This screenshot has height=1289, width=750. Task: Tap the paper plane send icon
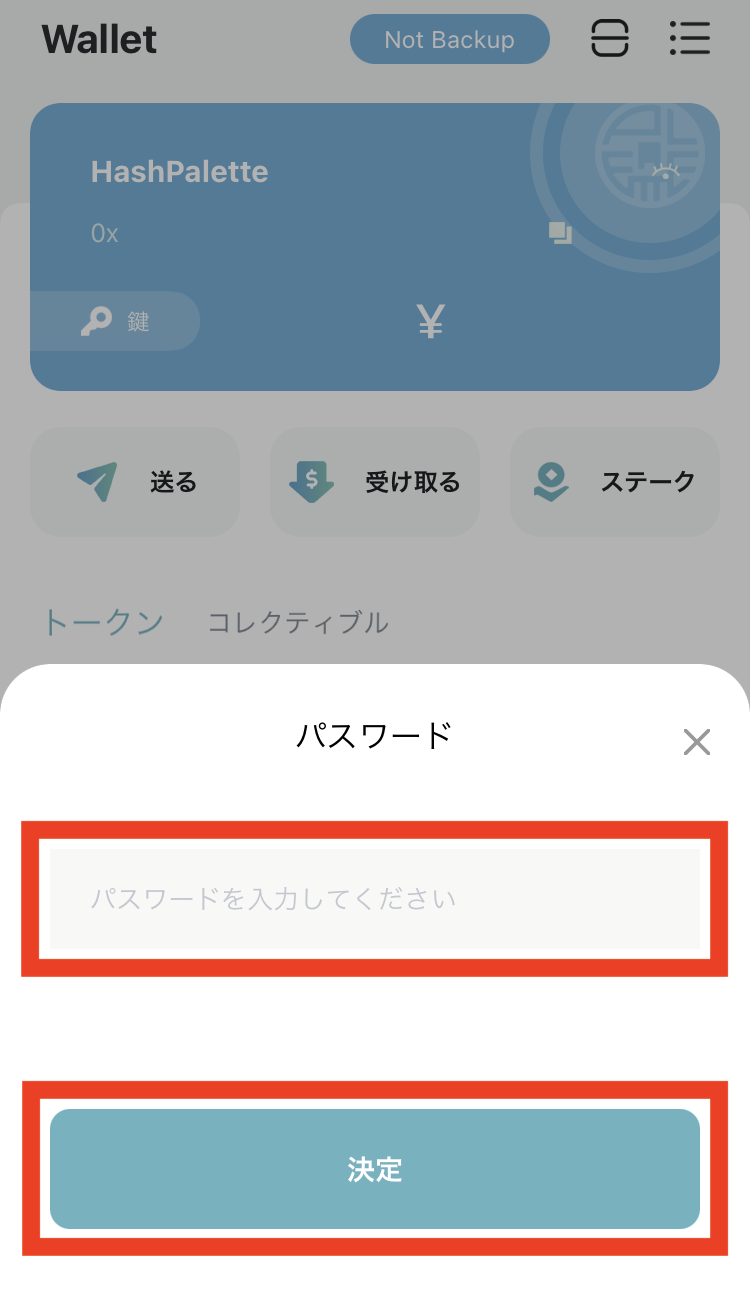97,482
